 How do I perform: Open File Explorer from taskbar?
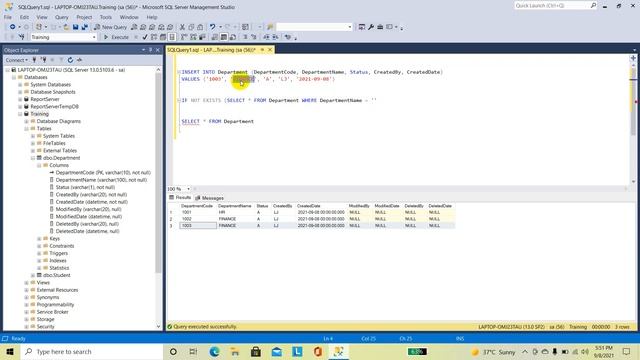[235, 351]
